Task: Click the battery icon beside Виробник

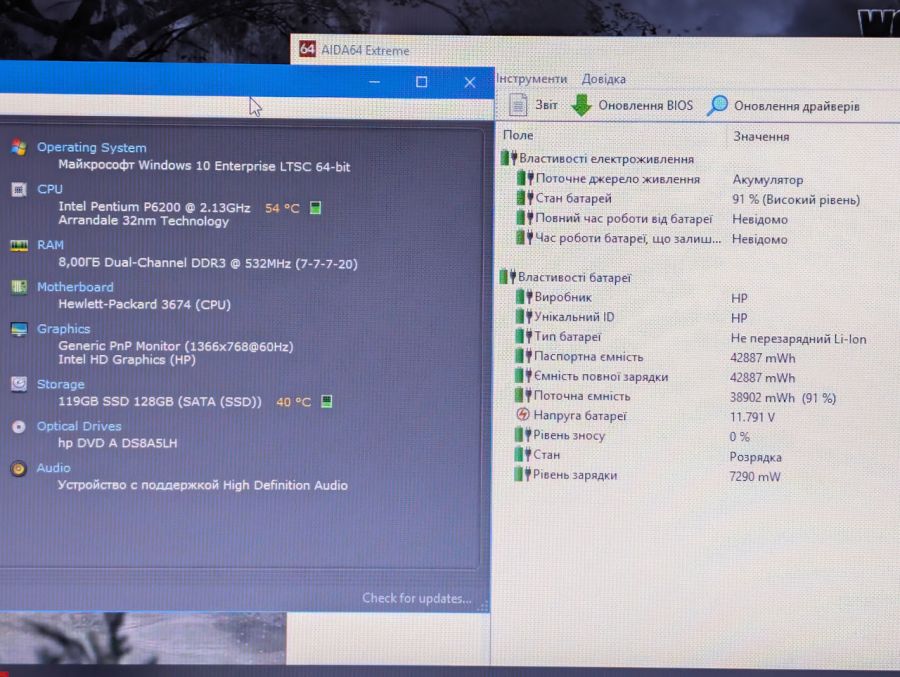Action: tap(524, 297)
